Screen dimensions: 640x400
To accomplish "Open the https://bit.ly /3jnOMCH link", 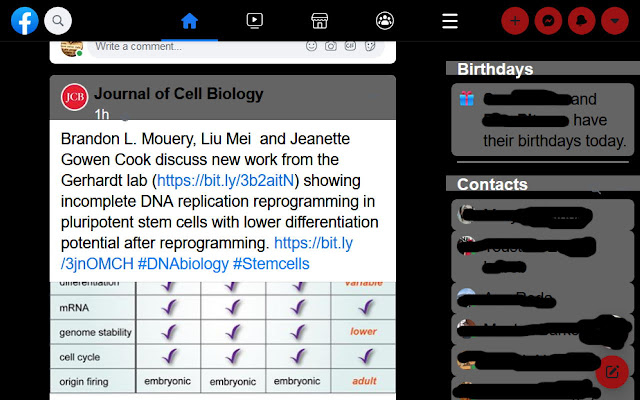I will [207, 253].
